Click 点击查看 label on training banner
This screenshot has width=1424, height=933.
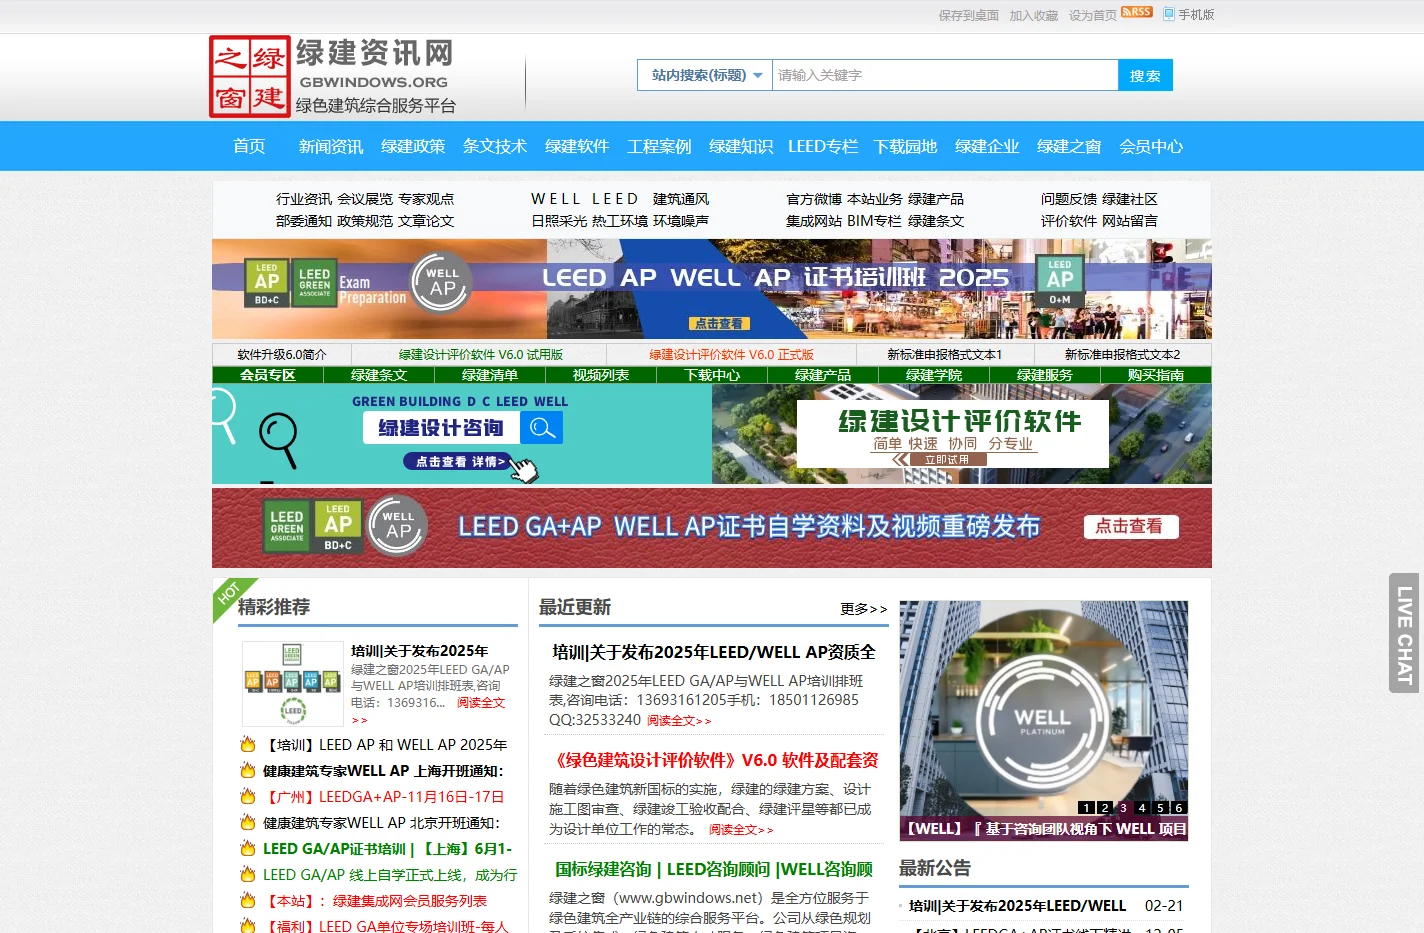coord(719,323)
